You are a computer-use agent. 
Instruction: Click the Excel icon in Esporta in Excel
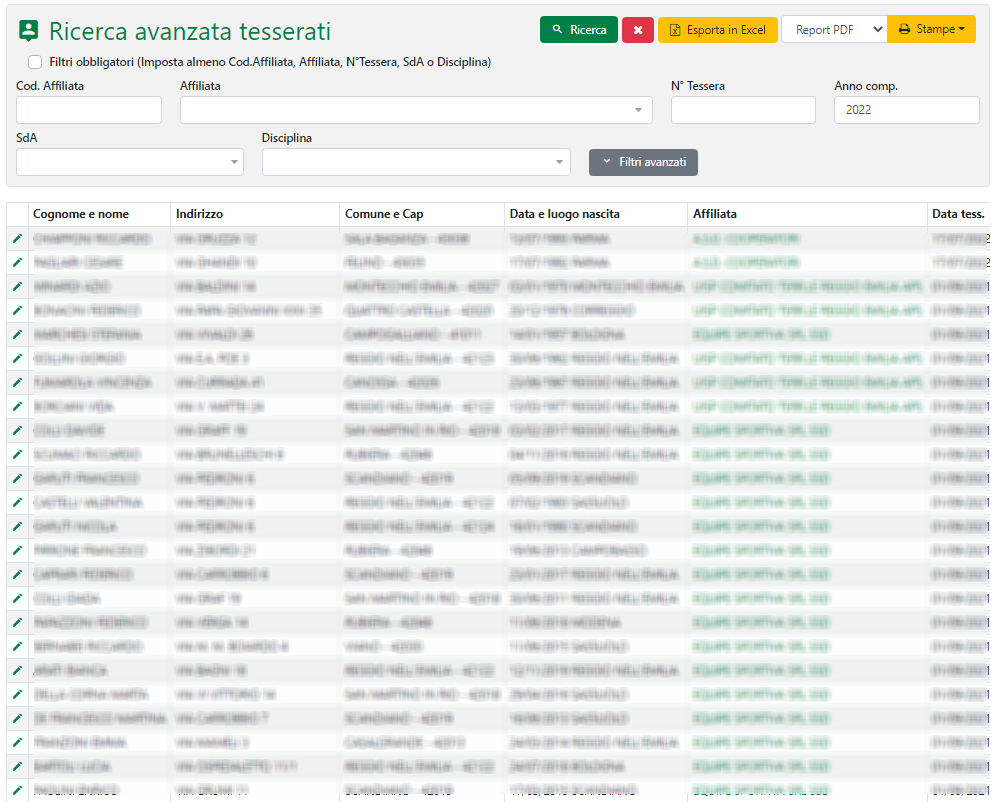tap(675, 30)
